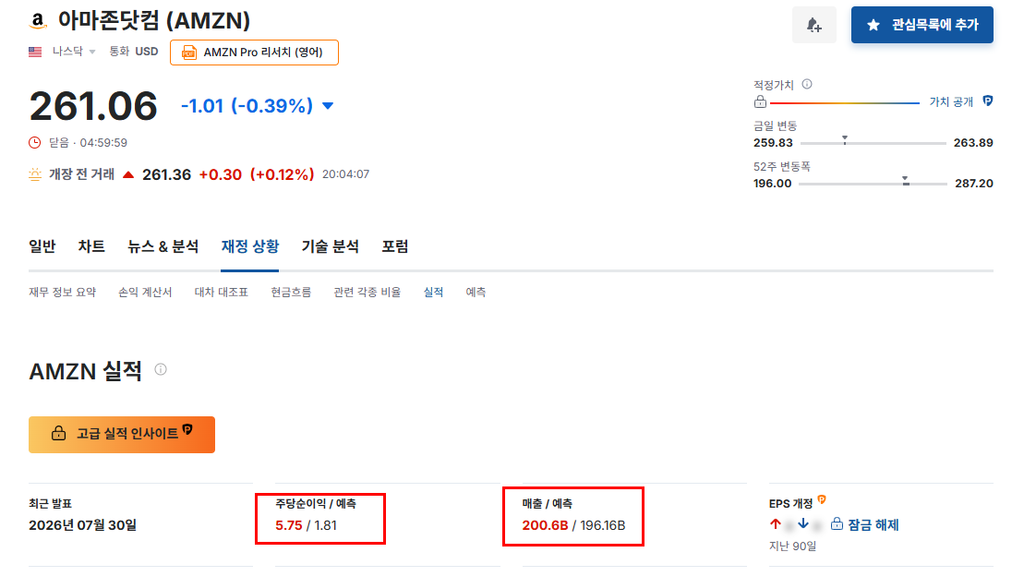Click the clock icon near 닫음

(x=35, y=142)
